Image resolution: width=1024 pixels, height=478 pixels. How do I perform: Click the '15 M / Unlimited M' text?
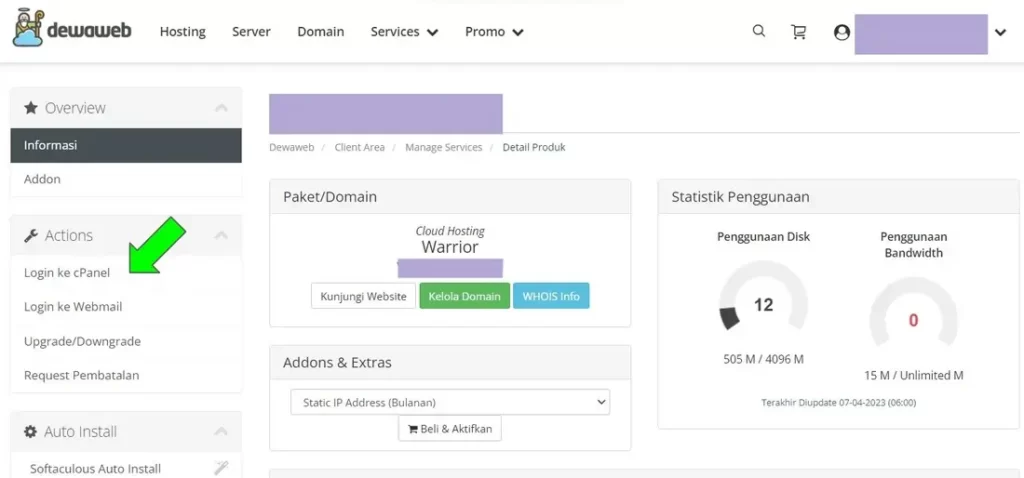point(914,375)
